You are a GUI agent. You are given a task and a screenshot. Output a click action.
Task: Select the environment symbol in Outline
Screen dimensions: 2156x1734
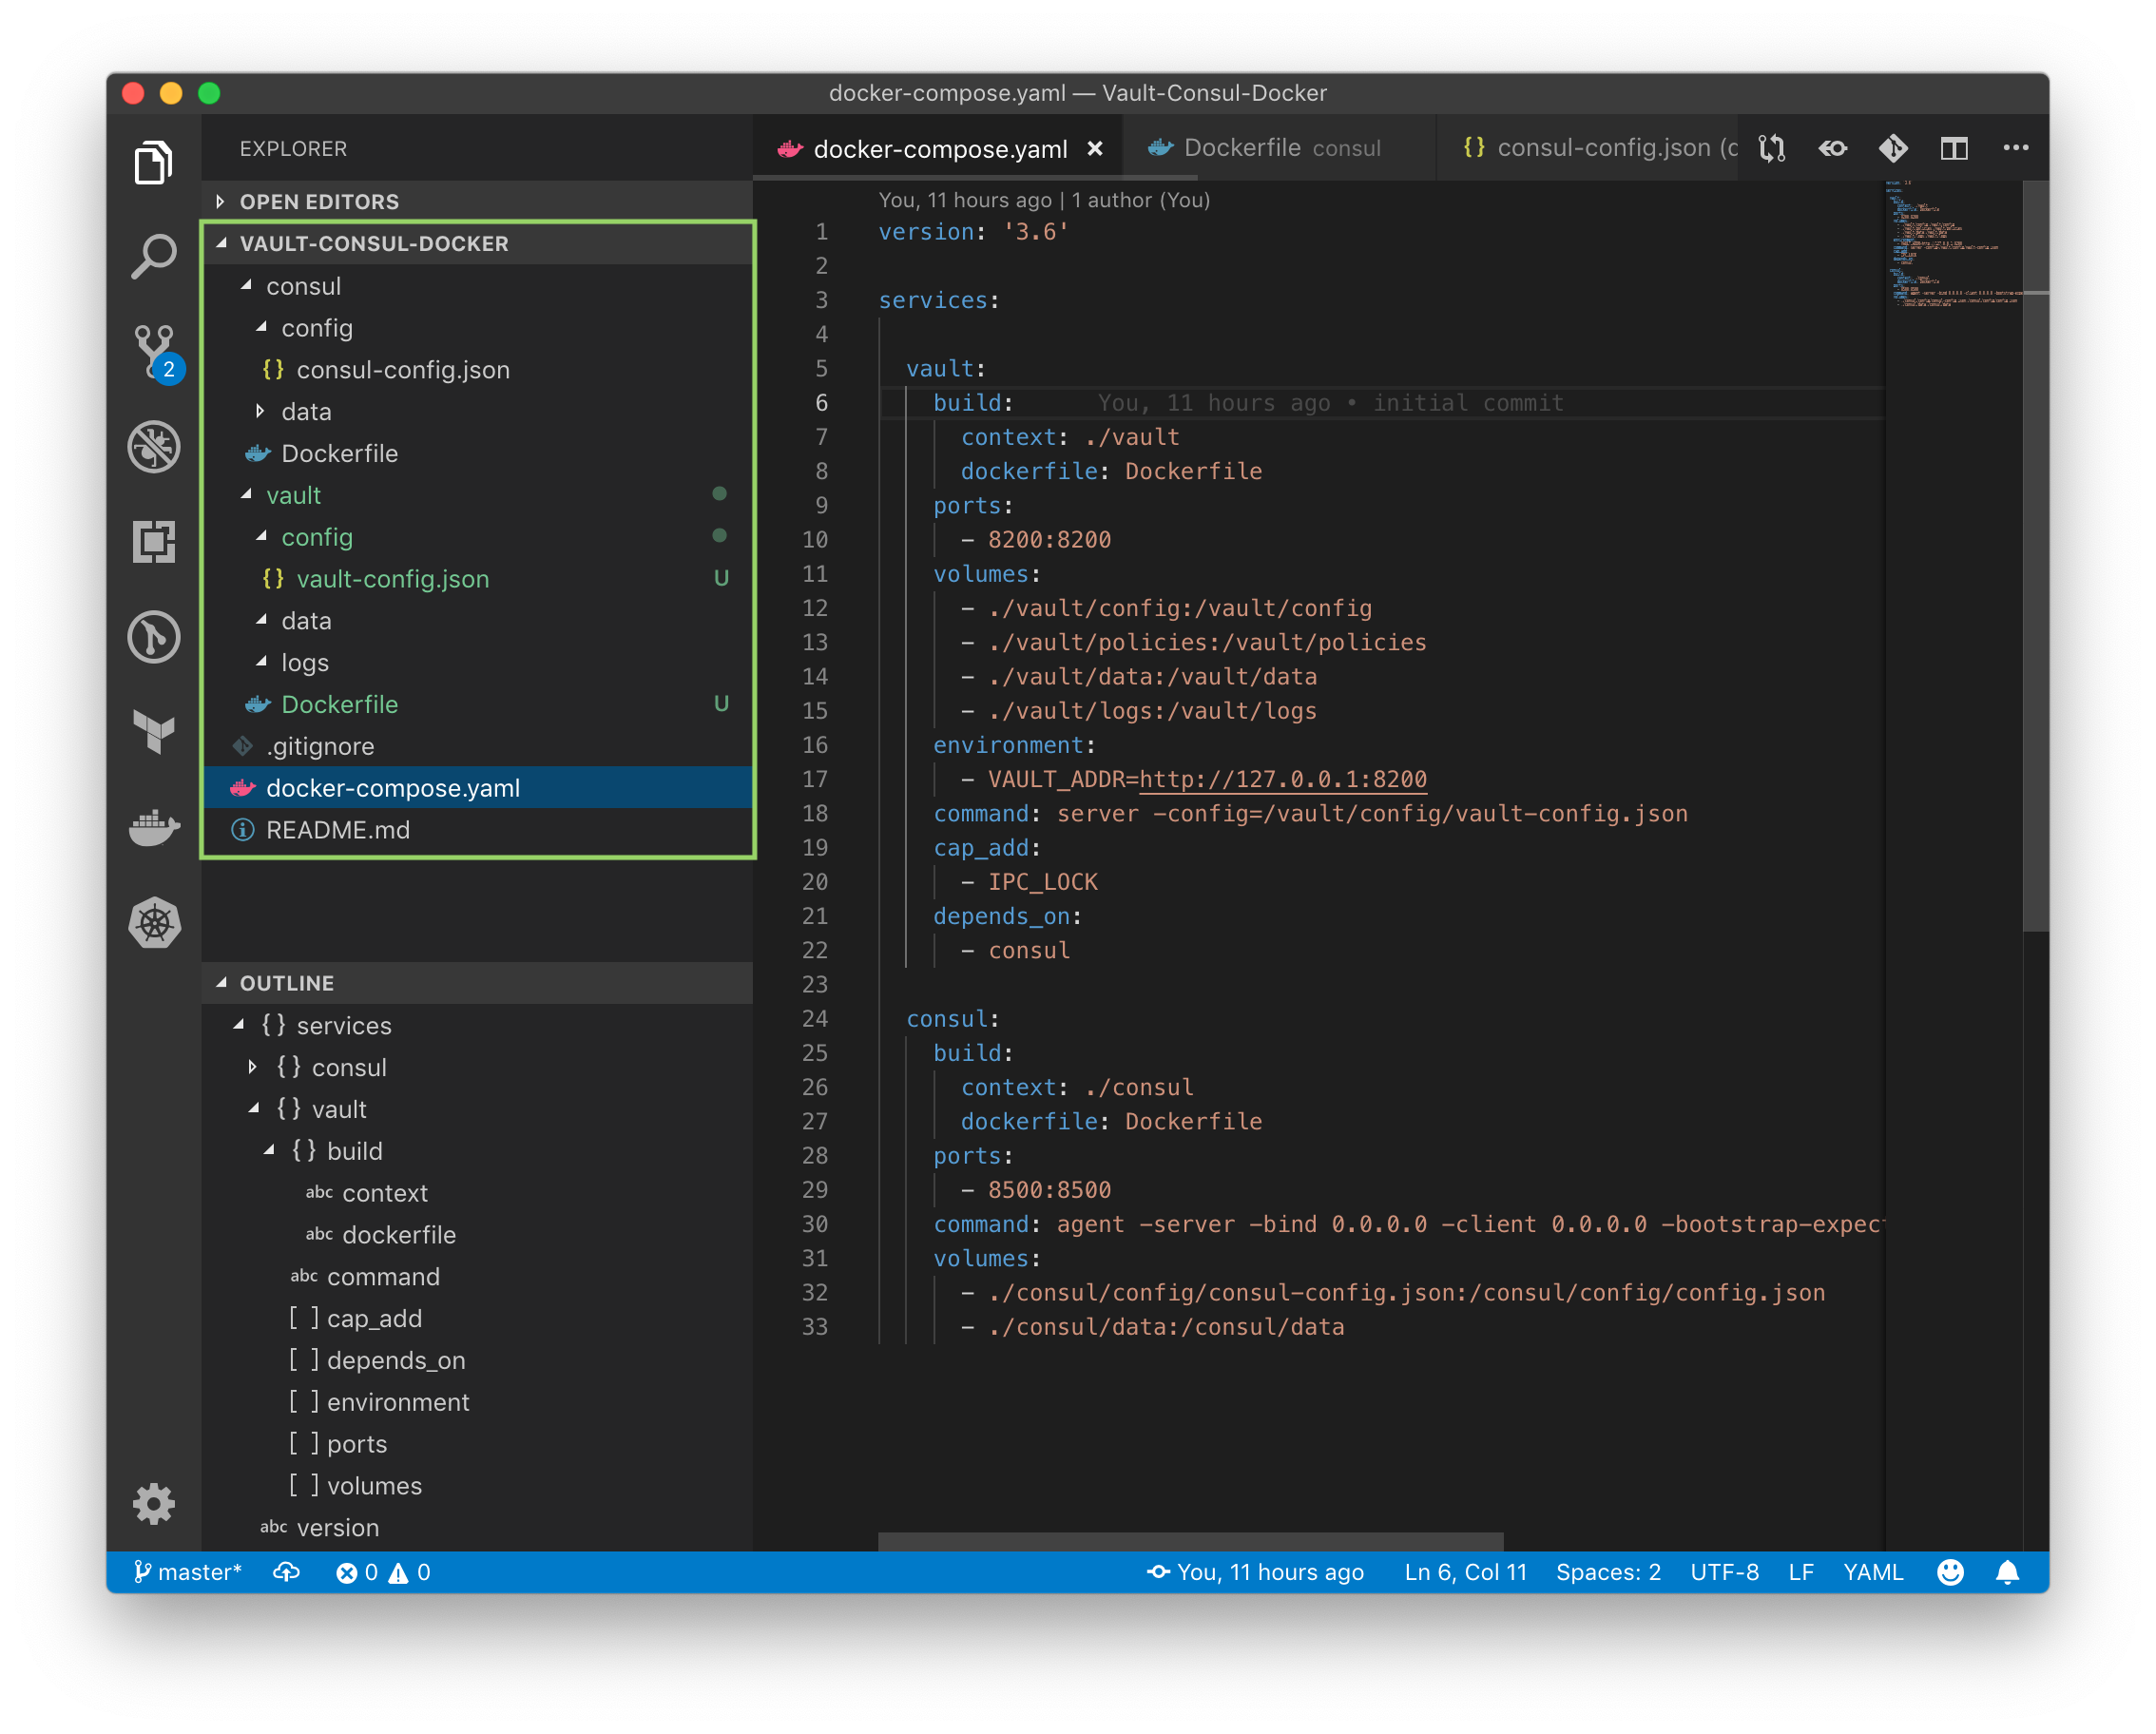pos(478,1402)
